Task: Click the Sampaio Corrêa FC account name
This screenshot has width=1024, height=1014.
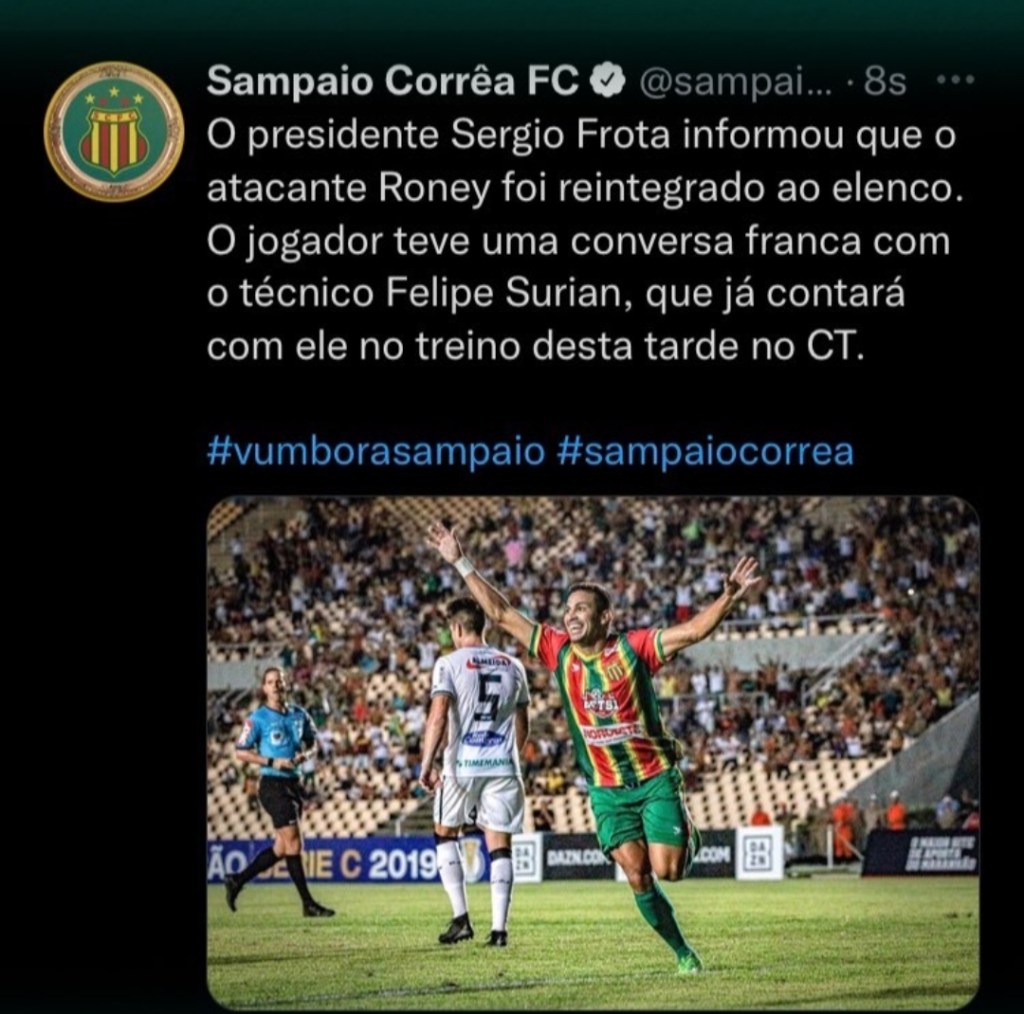Action: pos(393,81)
